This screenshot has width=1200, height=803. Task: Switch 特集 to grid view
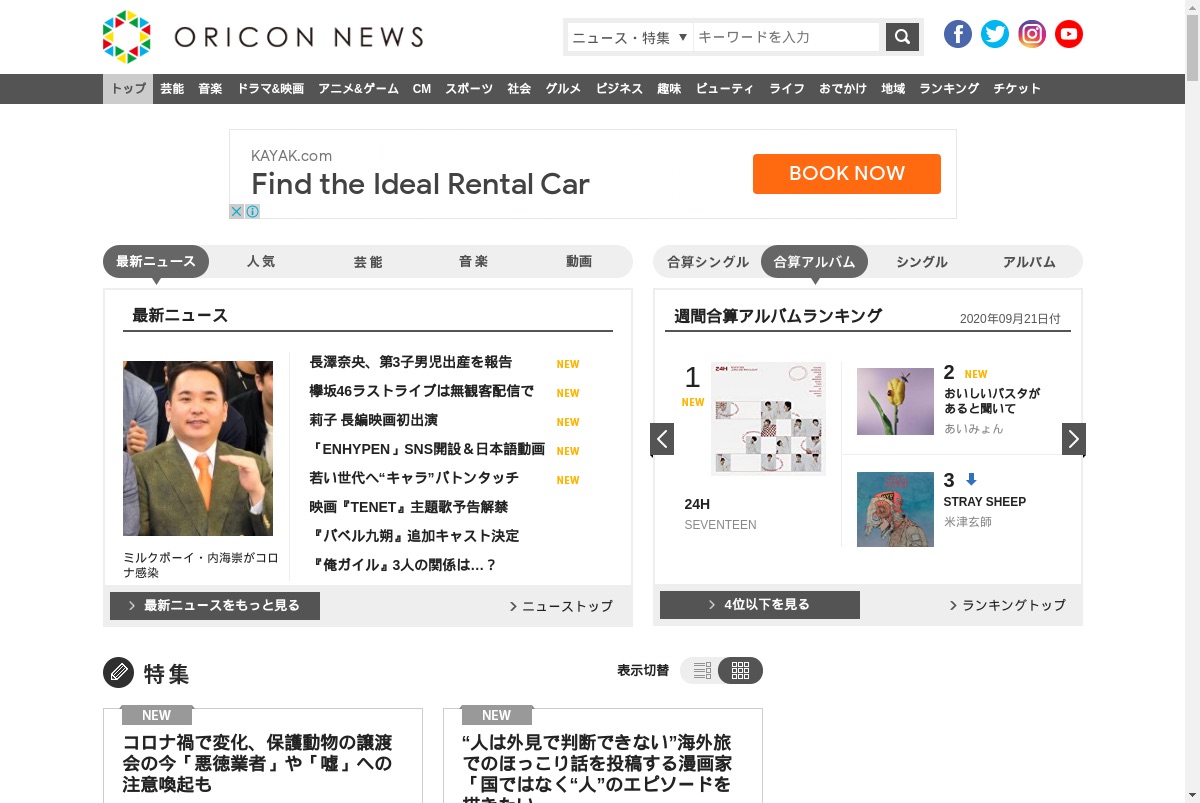pos(740,670)
